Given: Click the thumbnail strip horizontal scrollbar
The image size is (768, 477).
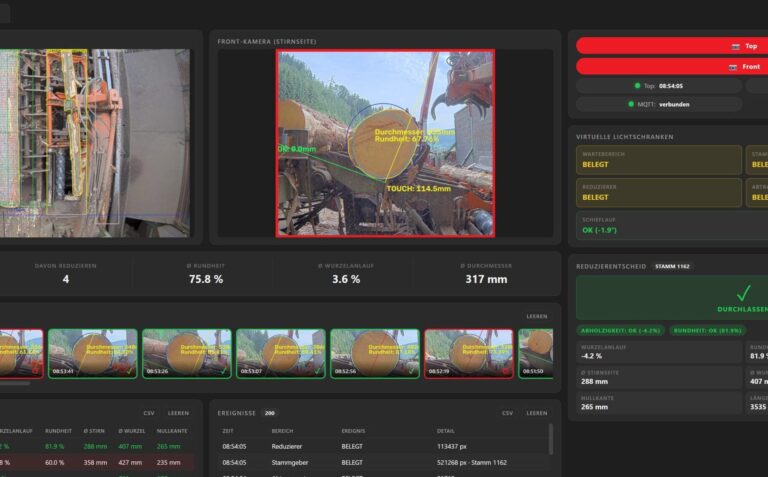Looking at the screenshot, I should click(15, 383).
